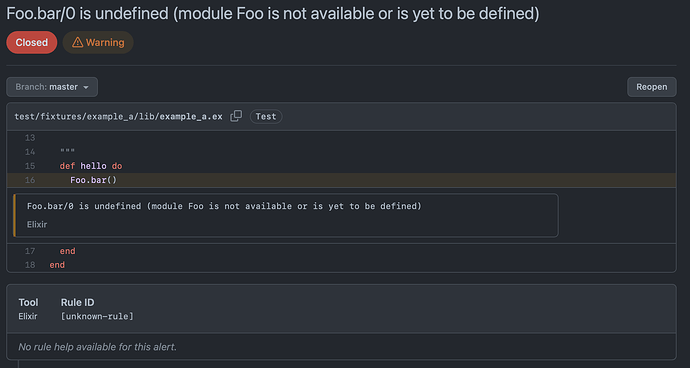Click the highlighted Foo.bar() code line
Image resolution: width=690 pixels, height=368 pixels.
[341, 180]
